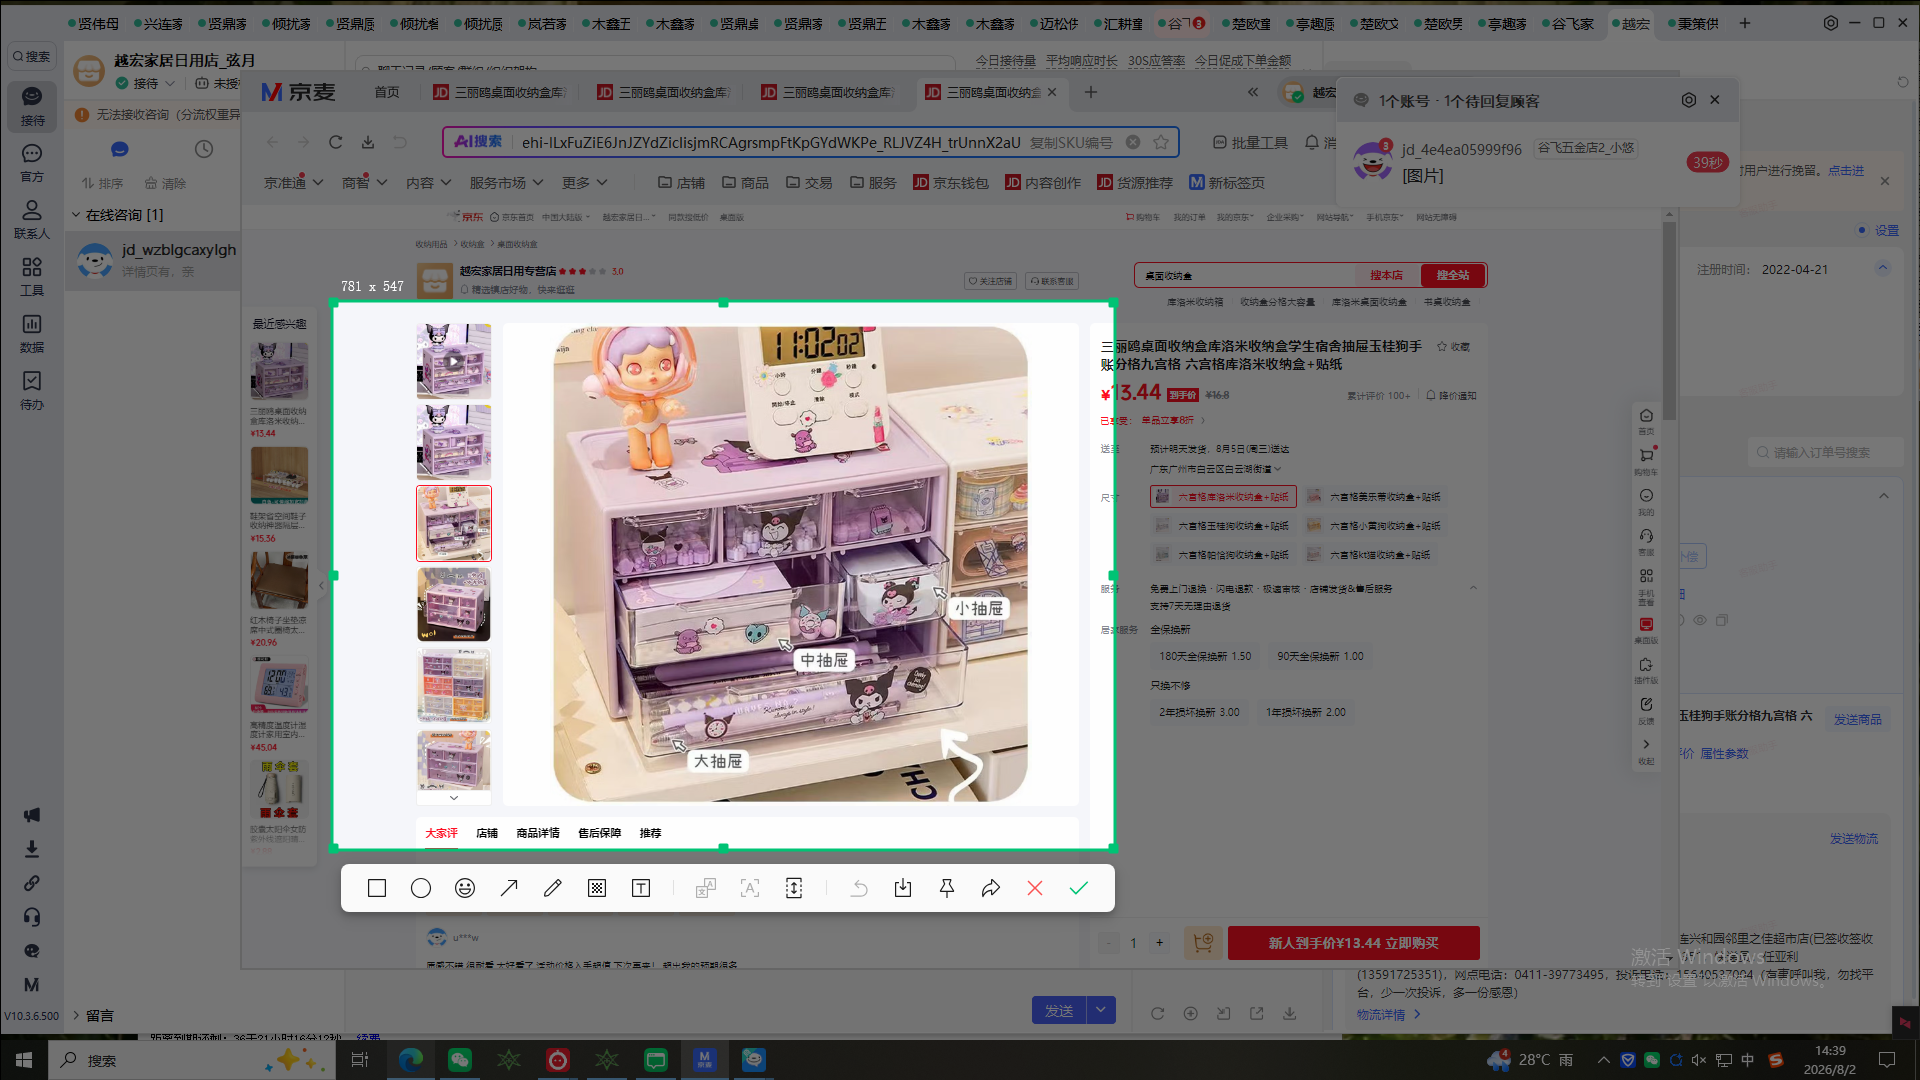The height and width of the screenshot is (1080, 1920).
Task: Select 六宫格玉桂狗收纳盒+贴纸 variant
Action: click(x=1222, y=526)
